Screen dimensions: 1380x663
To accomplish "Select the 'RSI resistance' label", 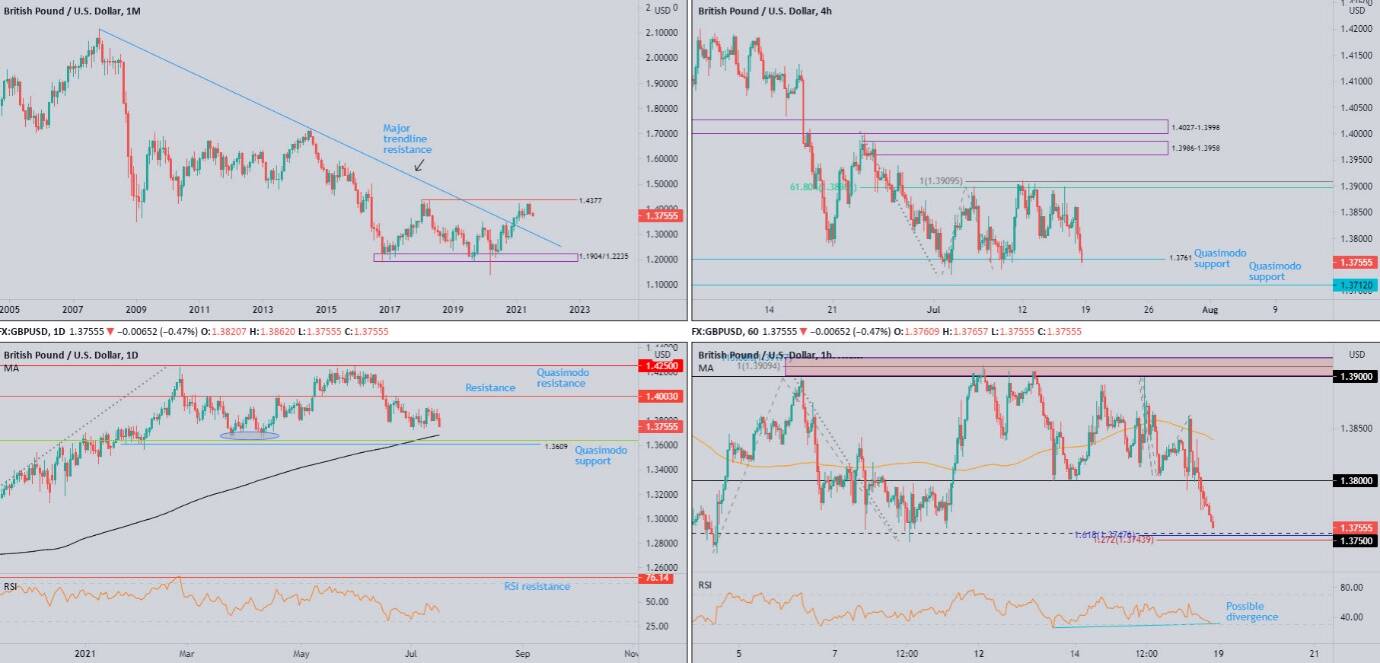I will [x=537, y=587].
